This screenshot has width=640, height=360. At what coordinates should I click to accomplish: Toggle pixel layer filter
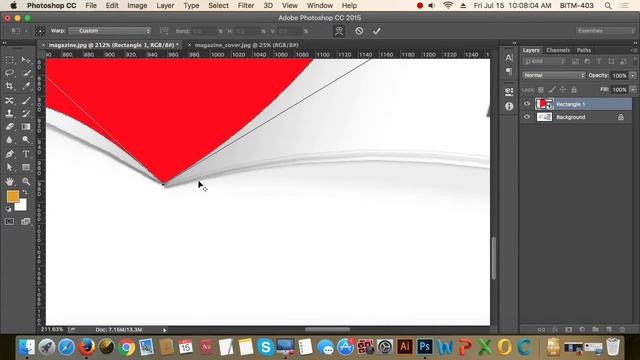point(575,62)
